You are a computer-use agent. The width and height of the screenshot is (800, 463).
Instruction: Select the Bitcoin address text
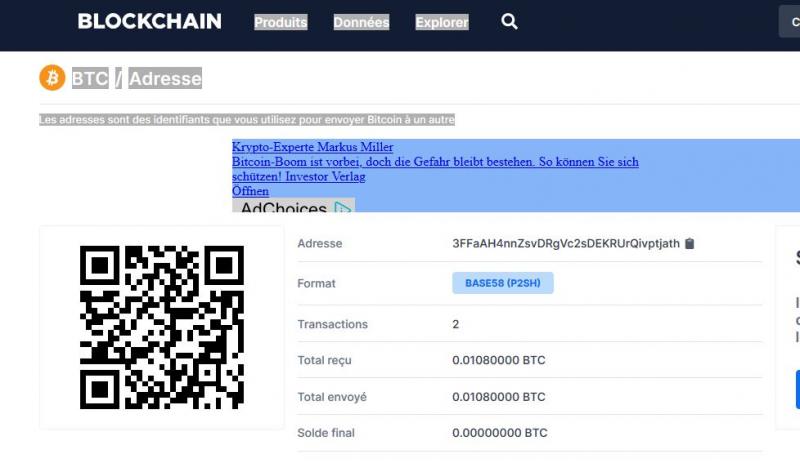pyautogui.click(x=566, y=243)
